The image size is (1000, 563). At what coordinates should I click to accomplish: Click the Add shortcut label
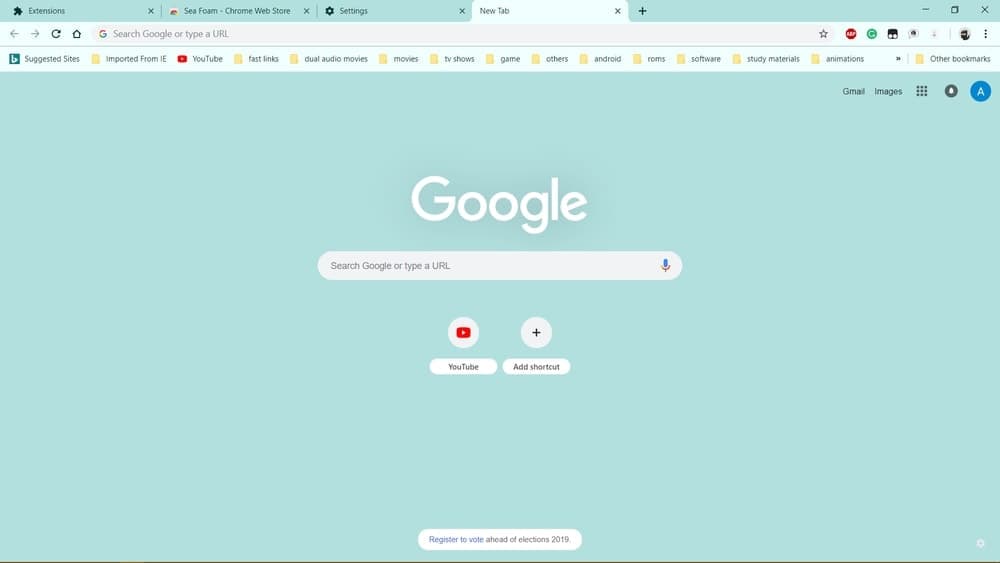point(536,367)
